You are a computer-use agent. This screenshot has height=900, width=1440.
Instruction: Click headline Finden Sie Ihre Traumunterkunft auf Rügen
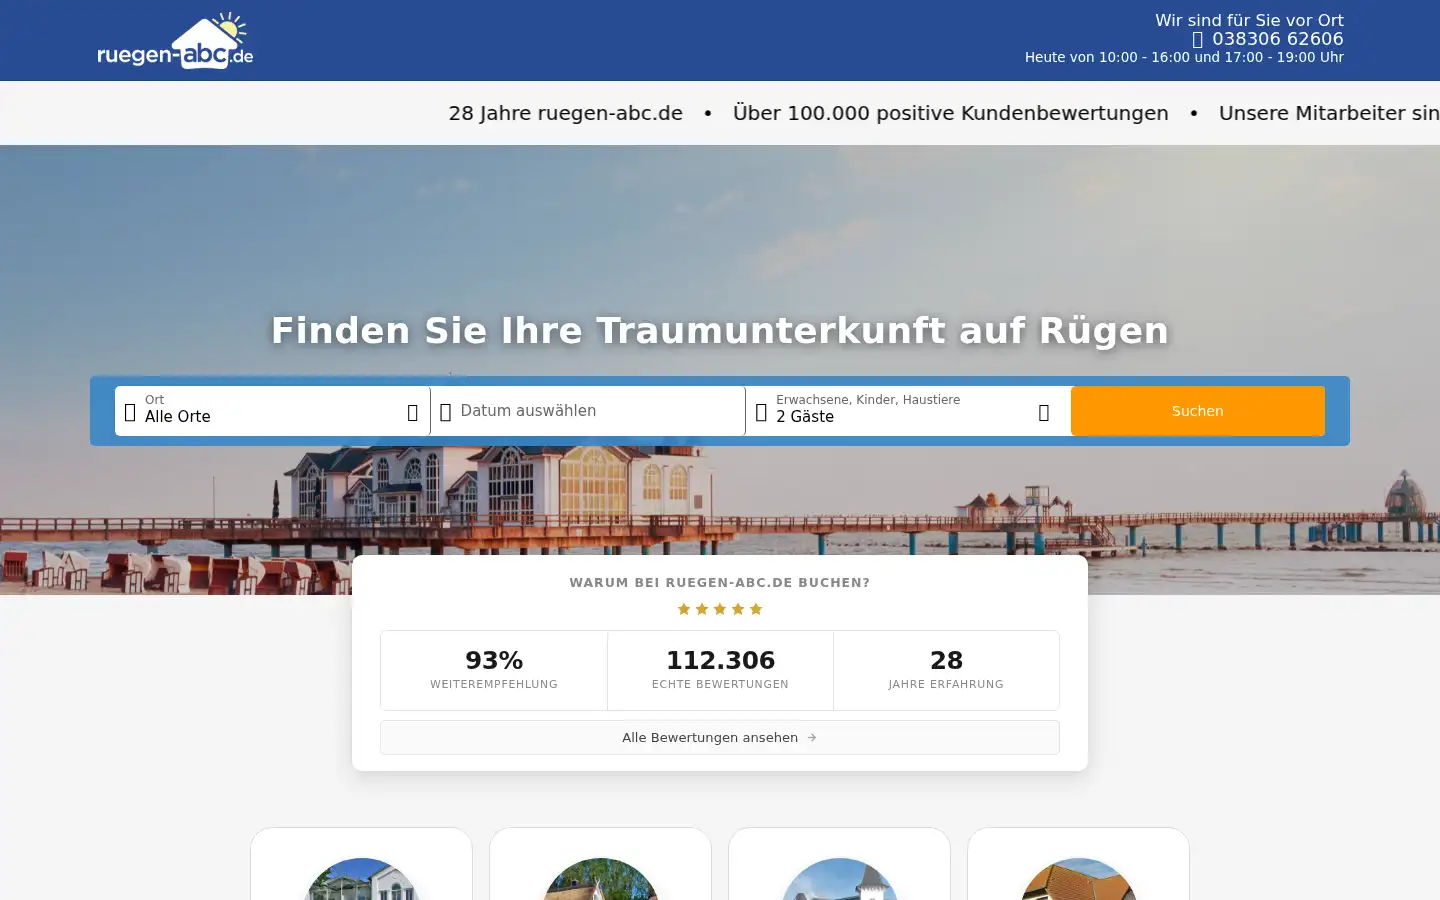(x=720, y=330)
